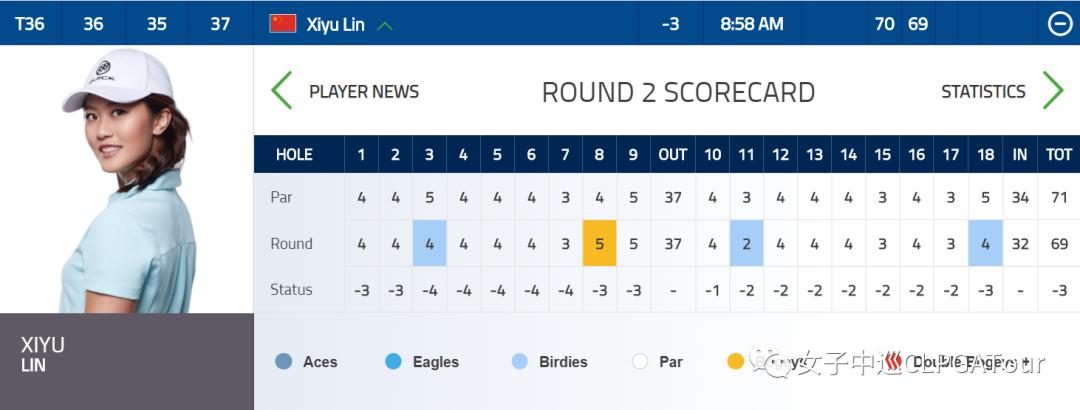The height and width of the screenshot is (410, 1080).
Task: Open Player News section
Action: [363, 92]
